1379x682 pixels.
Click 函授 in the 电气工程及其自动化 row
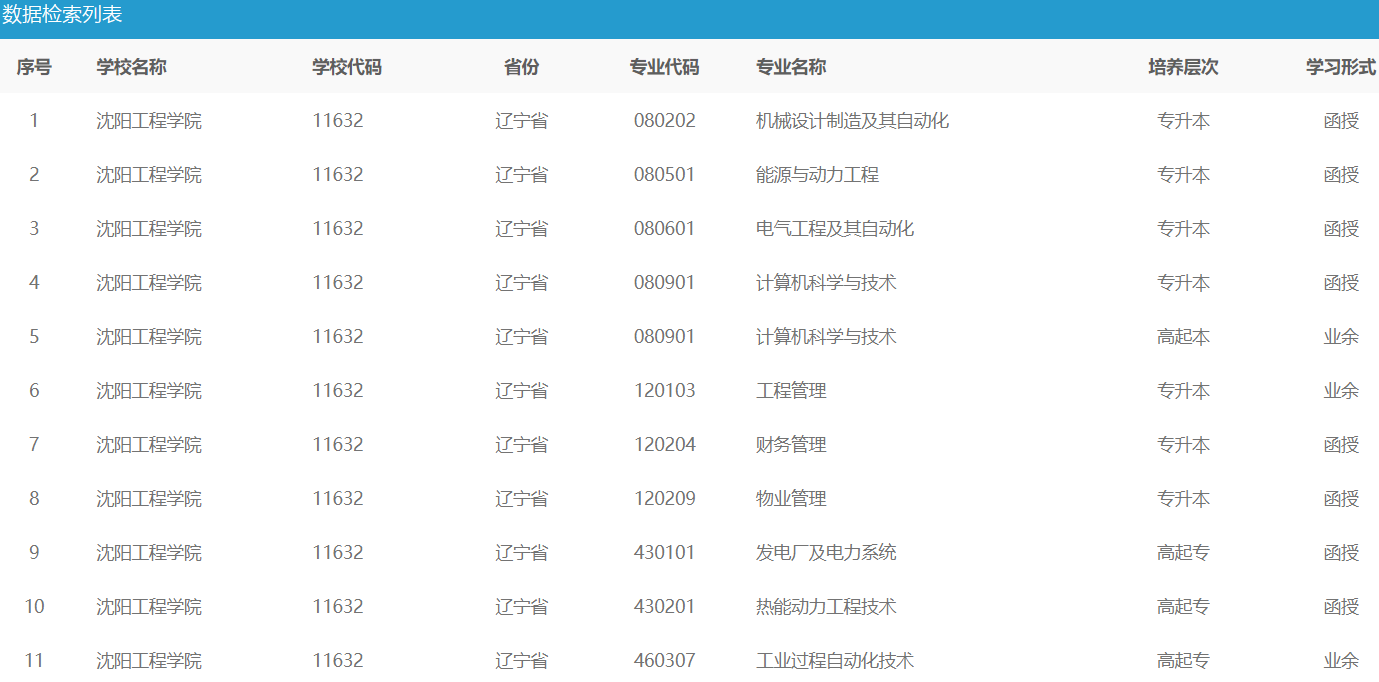(1342, 229)
